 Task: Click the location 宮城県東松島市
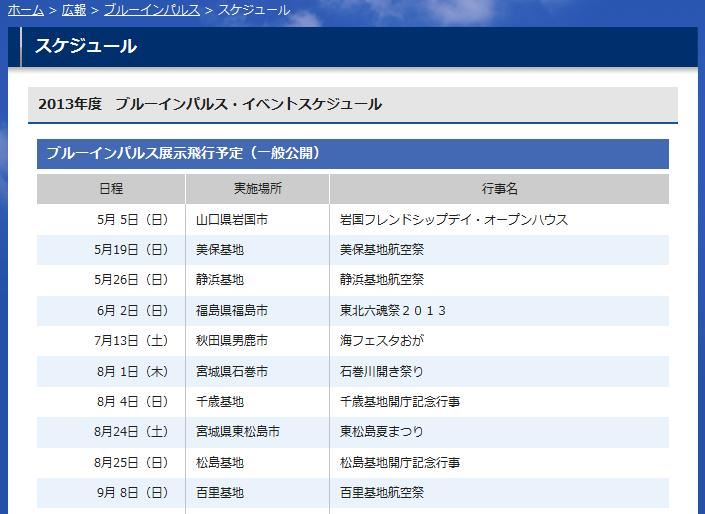click(x=238, y=432)
